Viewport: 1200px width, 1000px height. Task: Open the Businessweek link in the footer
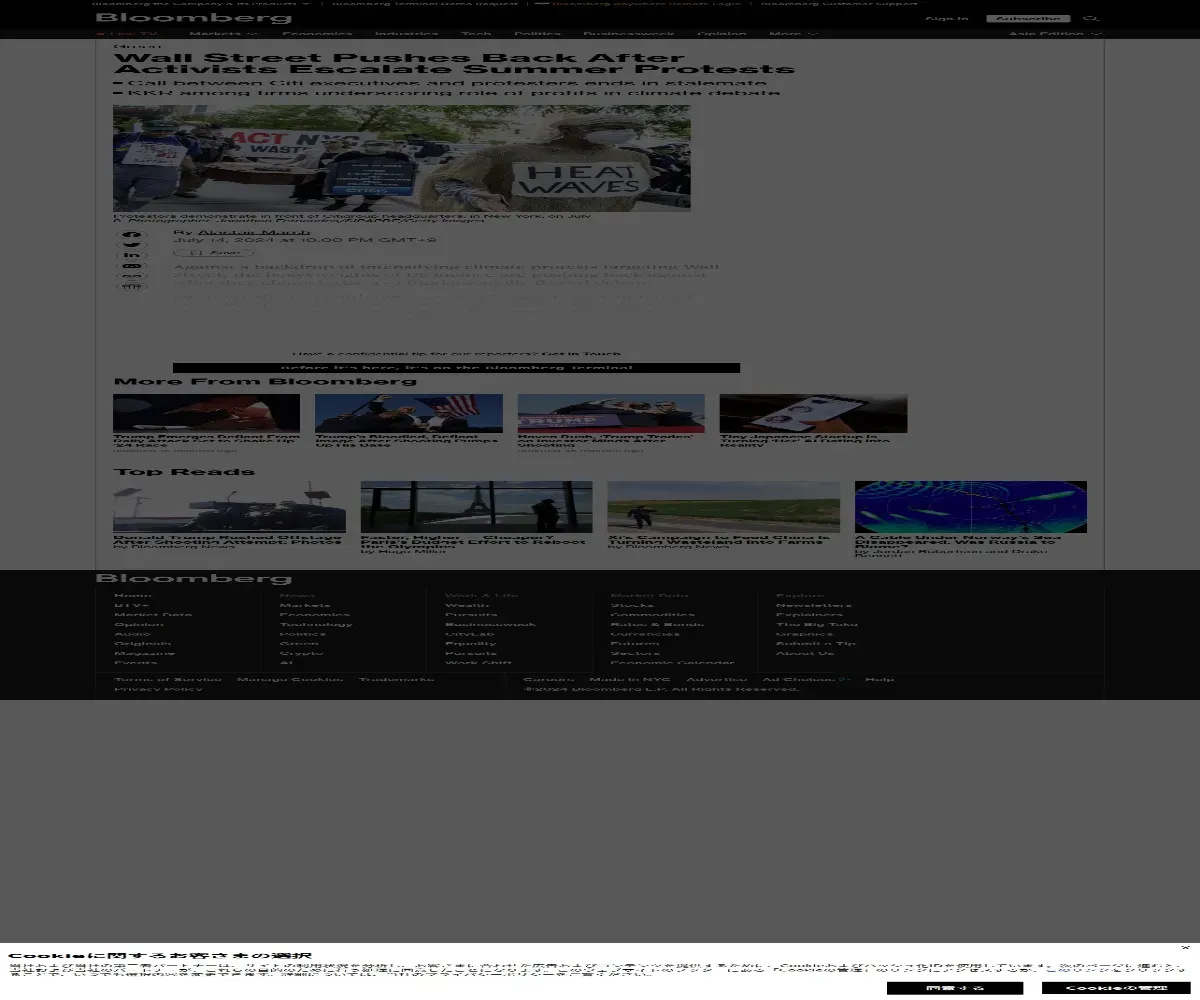click(x=490, y=624)
